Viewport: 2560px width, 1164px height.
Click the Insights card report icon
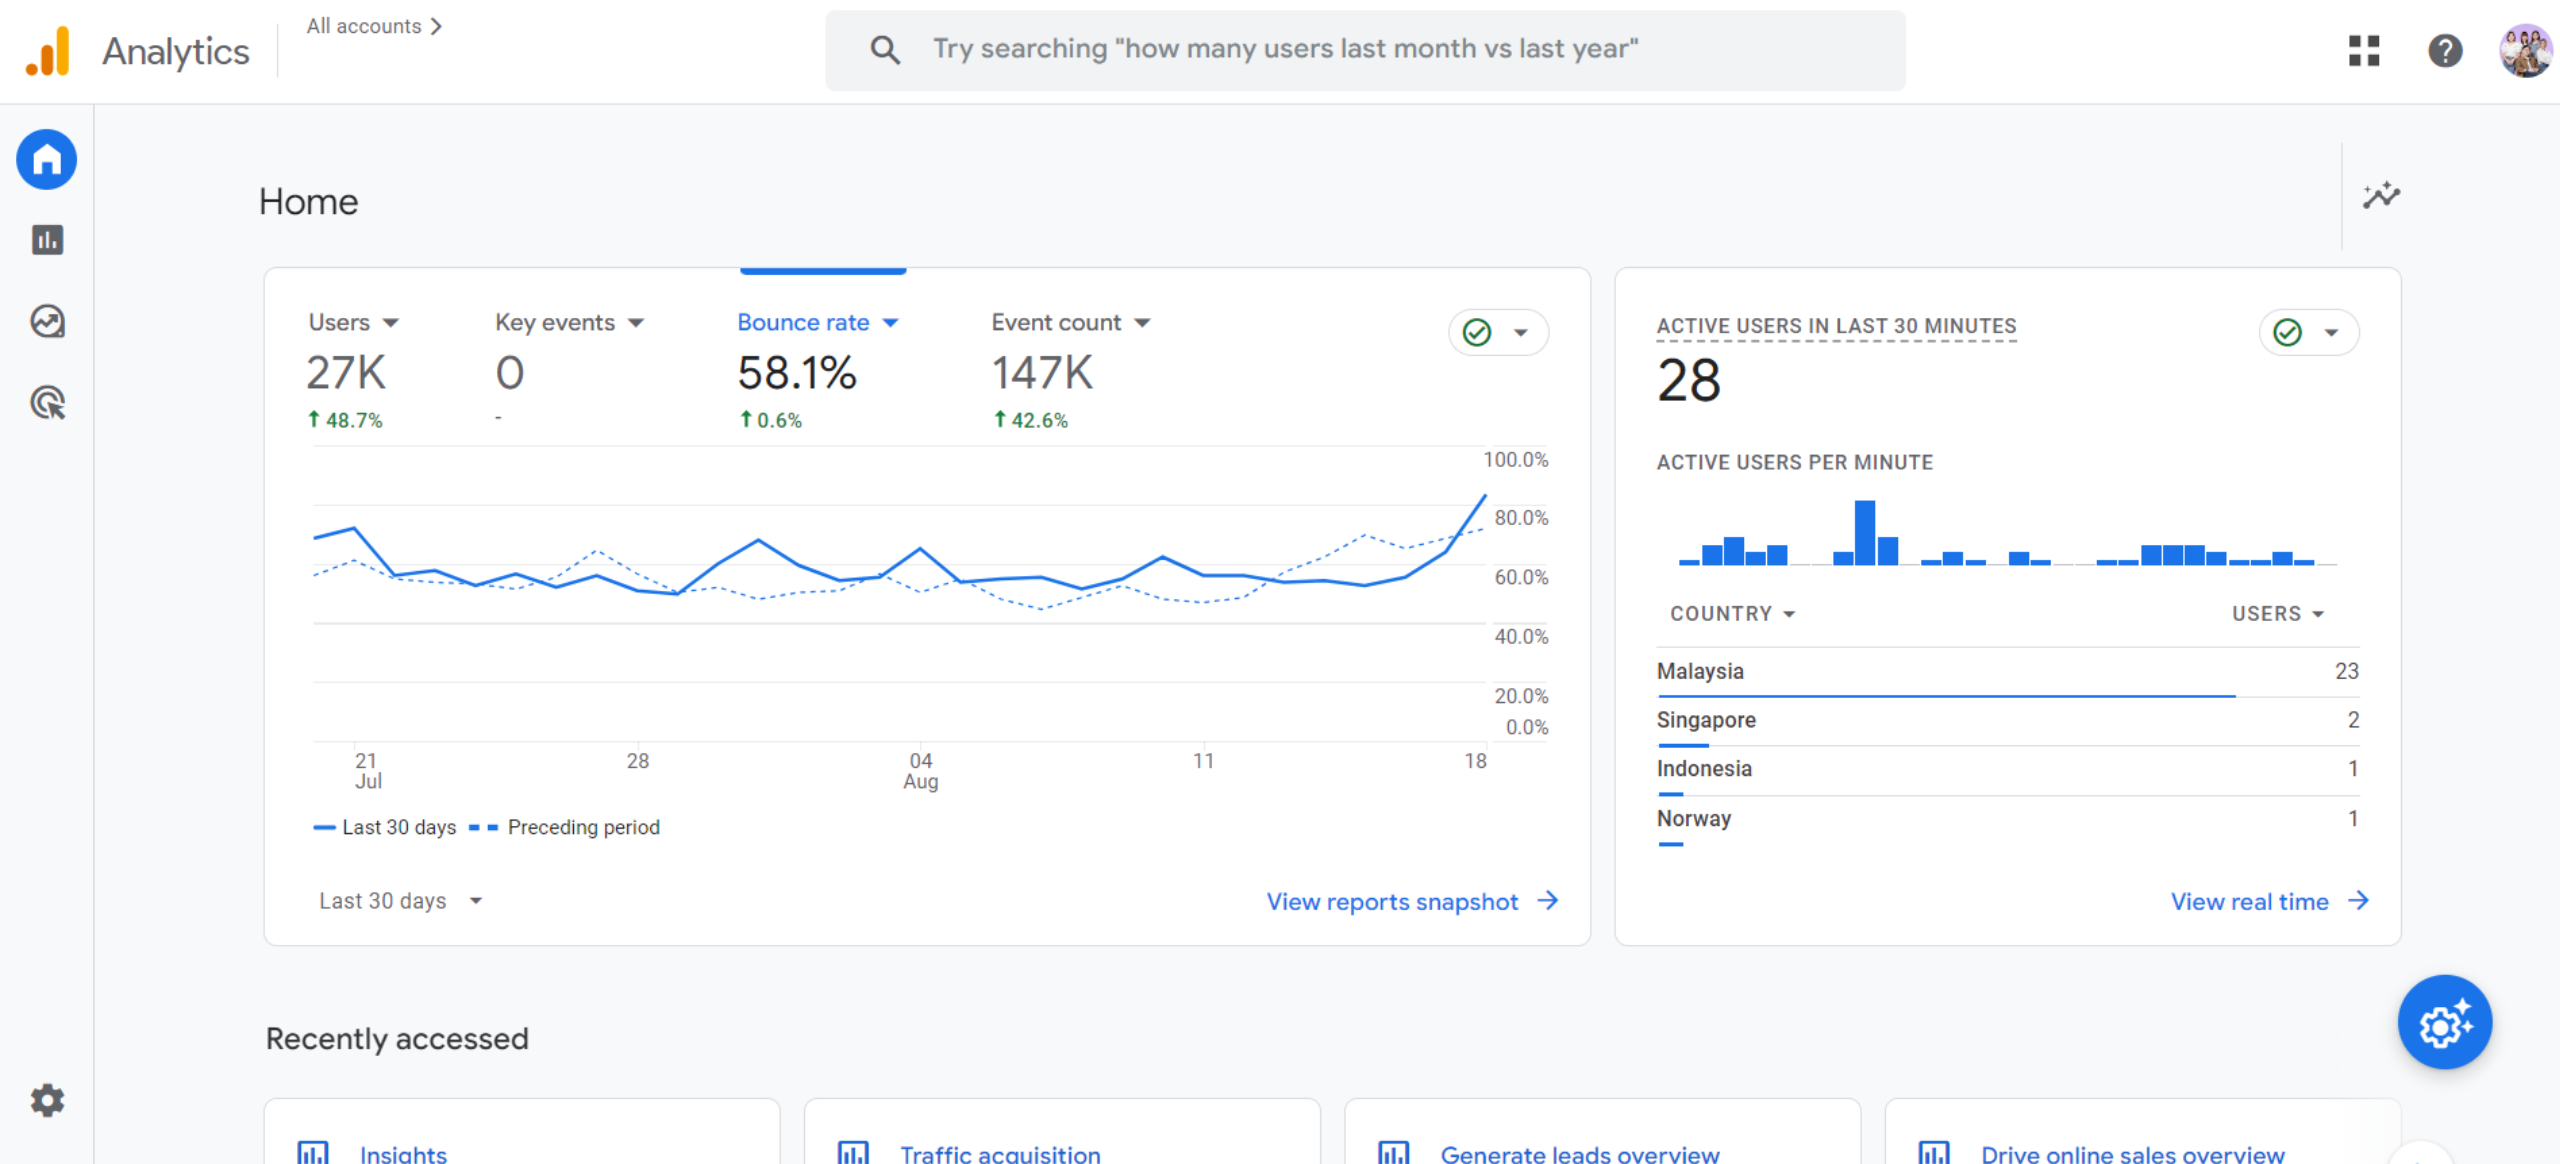[x=313, y=1153]
